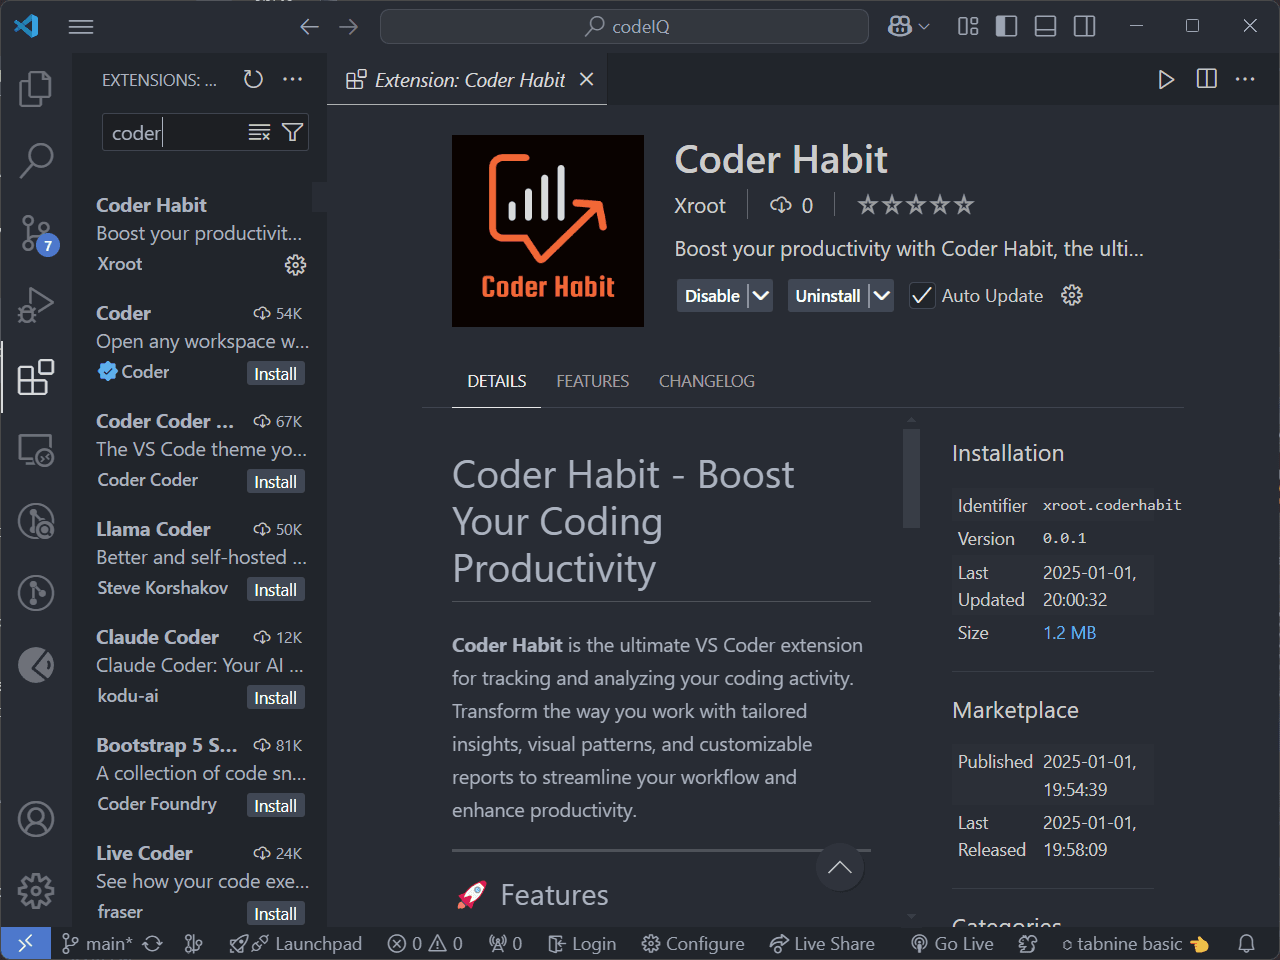The image size is (1280, 960).
Task: Go forward with the right arrow
Action: [348, 27]
